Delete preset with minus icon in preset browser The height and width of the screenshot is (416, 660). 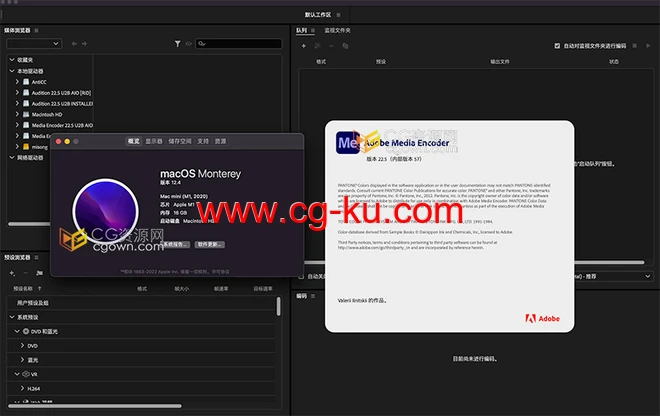(x=26, y=273)
